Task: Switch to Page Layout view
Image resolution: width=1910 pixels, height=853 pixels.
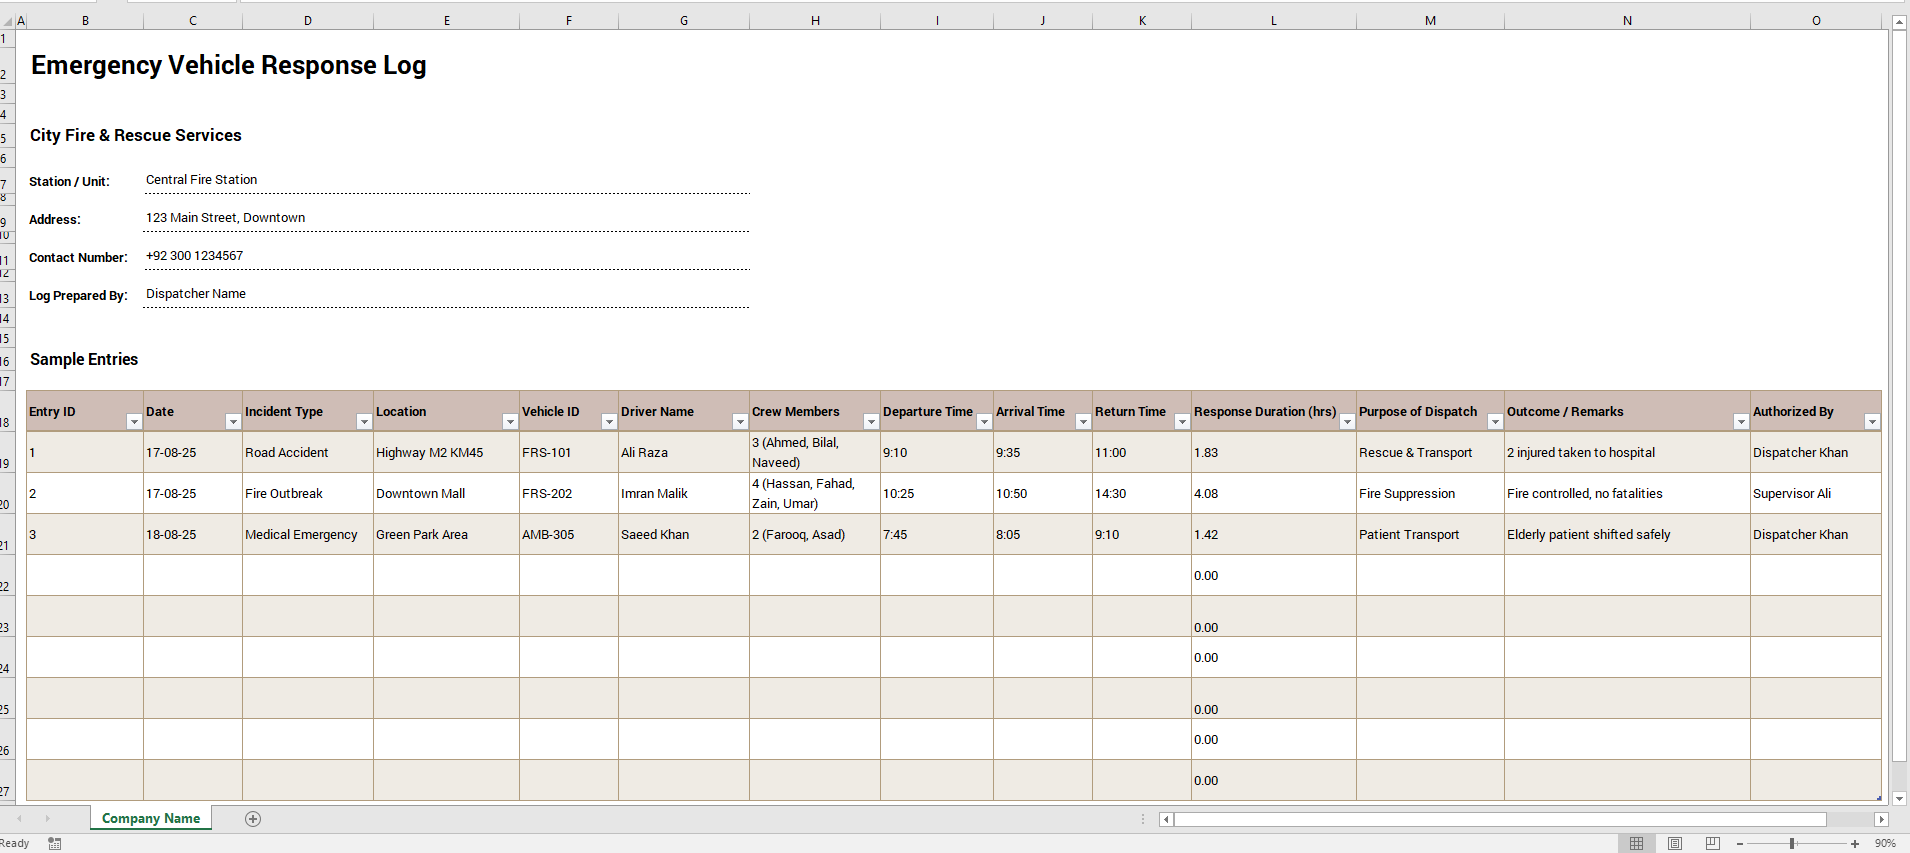Action: (x=1675, y=844)
